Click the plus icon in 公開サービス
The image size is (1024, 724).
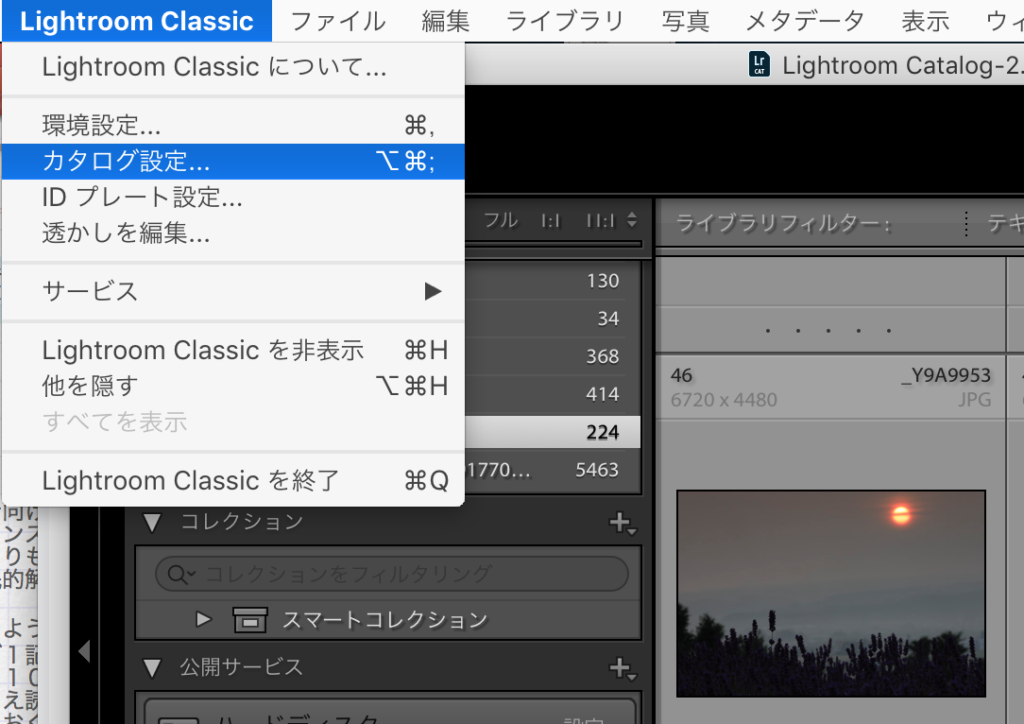(x=622, y=669)
